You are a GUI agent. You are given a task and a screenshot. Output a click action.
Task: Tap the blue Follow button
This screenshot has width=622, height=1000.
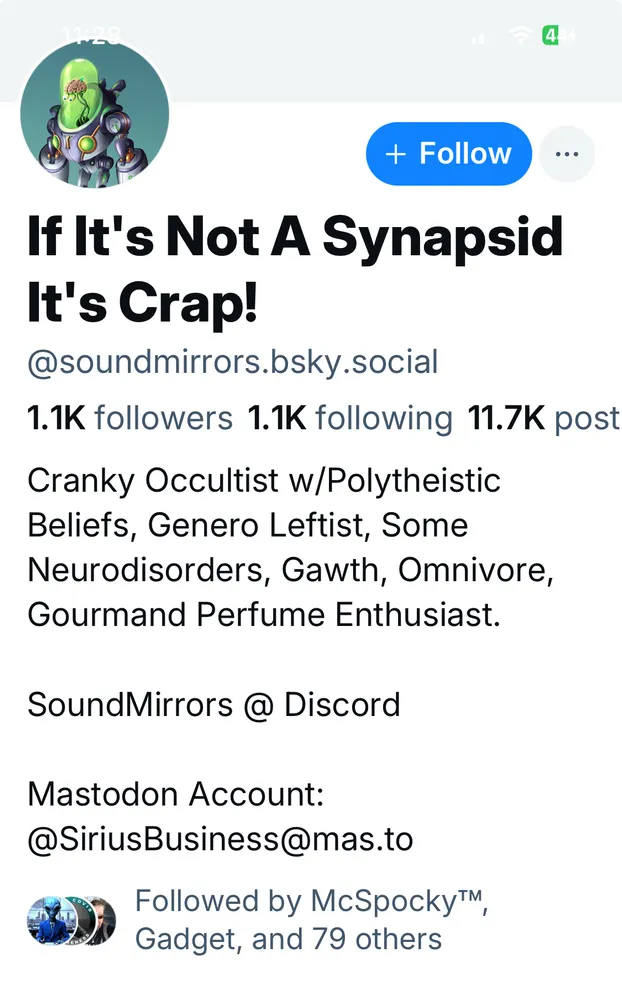point(448,154)
